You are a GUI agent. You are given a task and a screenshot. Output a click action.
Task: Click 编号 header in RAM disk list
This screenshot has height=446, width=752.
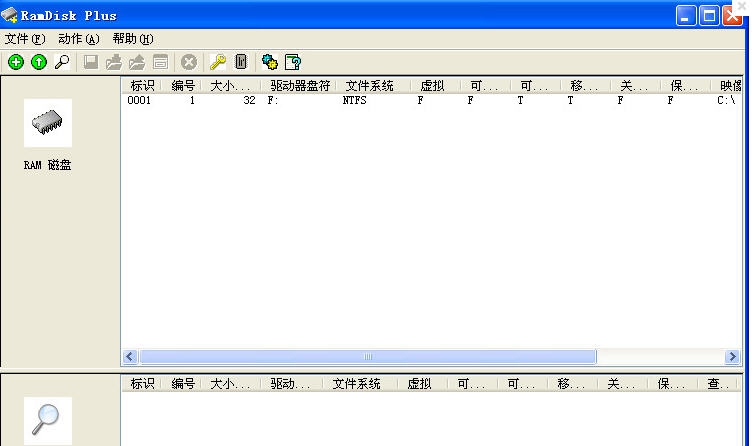(182, 86)
